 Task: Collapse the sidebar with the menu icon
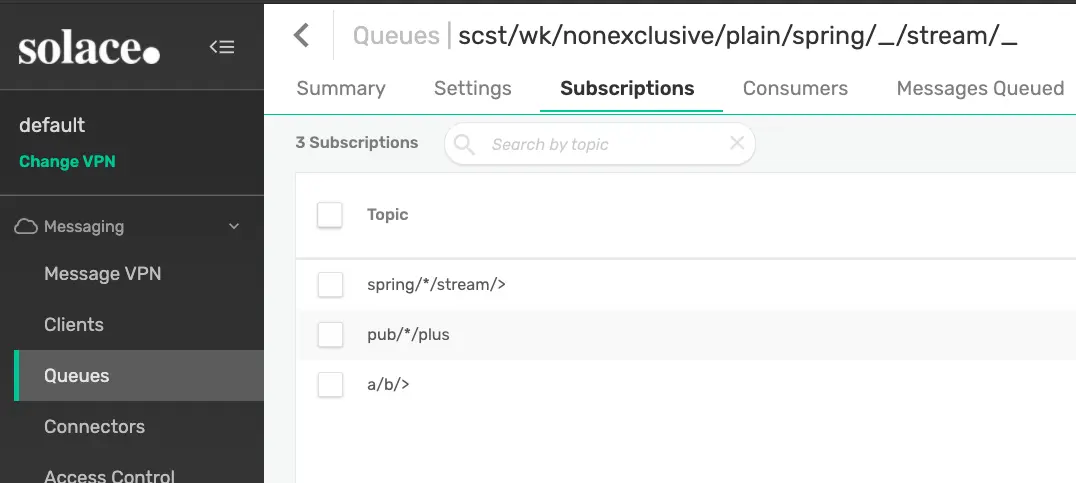click(x=222, y=47)
